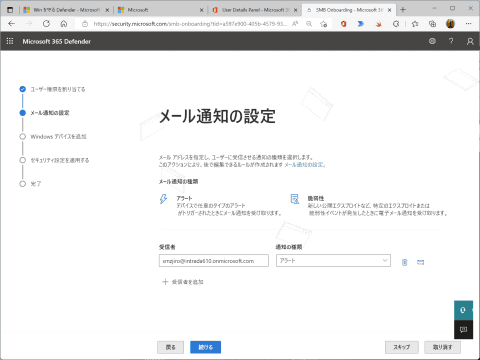Click the 取り消す cancel button
480x360 pixels.
coord(443,347)
